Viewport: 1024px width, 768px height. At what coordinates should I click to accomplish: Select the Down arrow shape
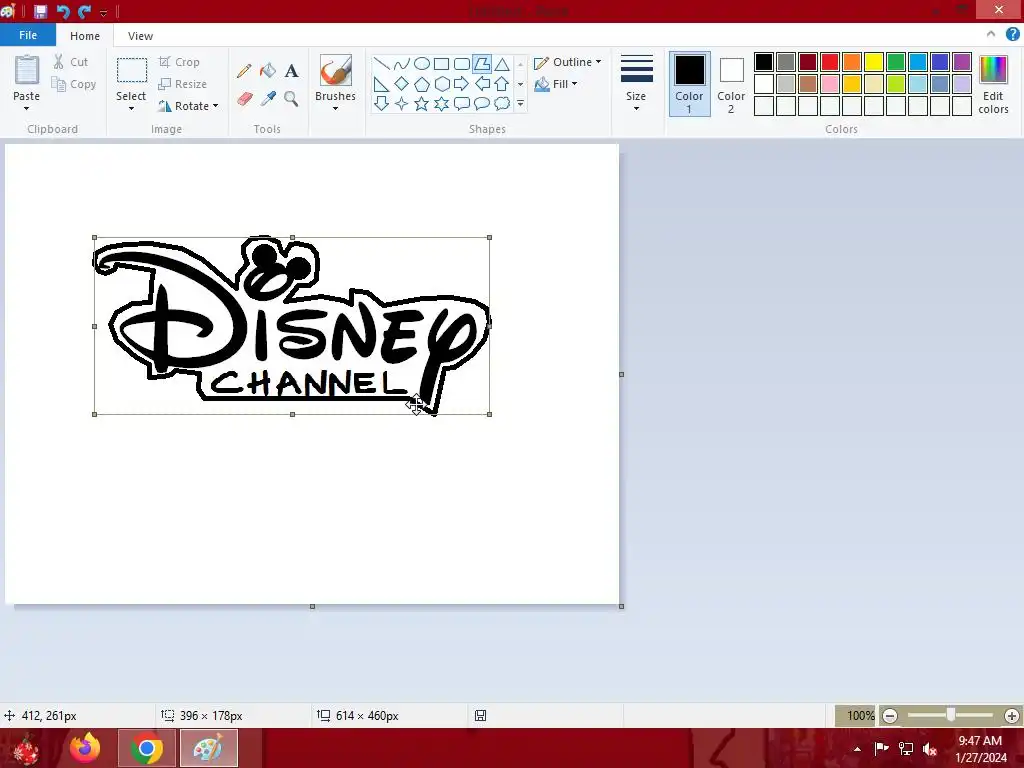coord(381,103)
